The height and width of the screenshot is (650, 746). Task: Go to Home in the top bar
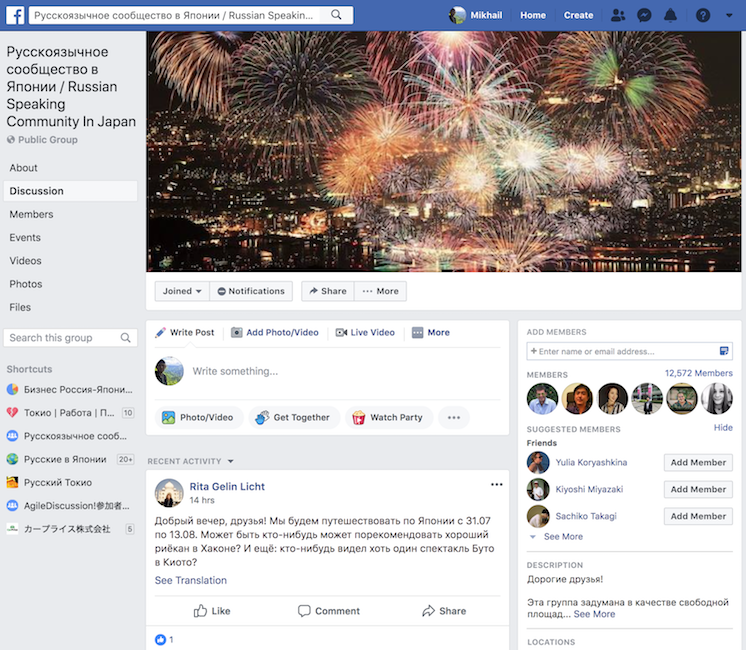tap(533, 15)
